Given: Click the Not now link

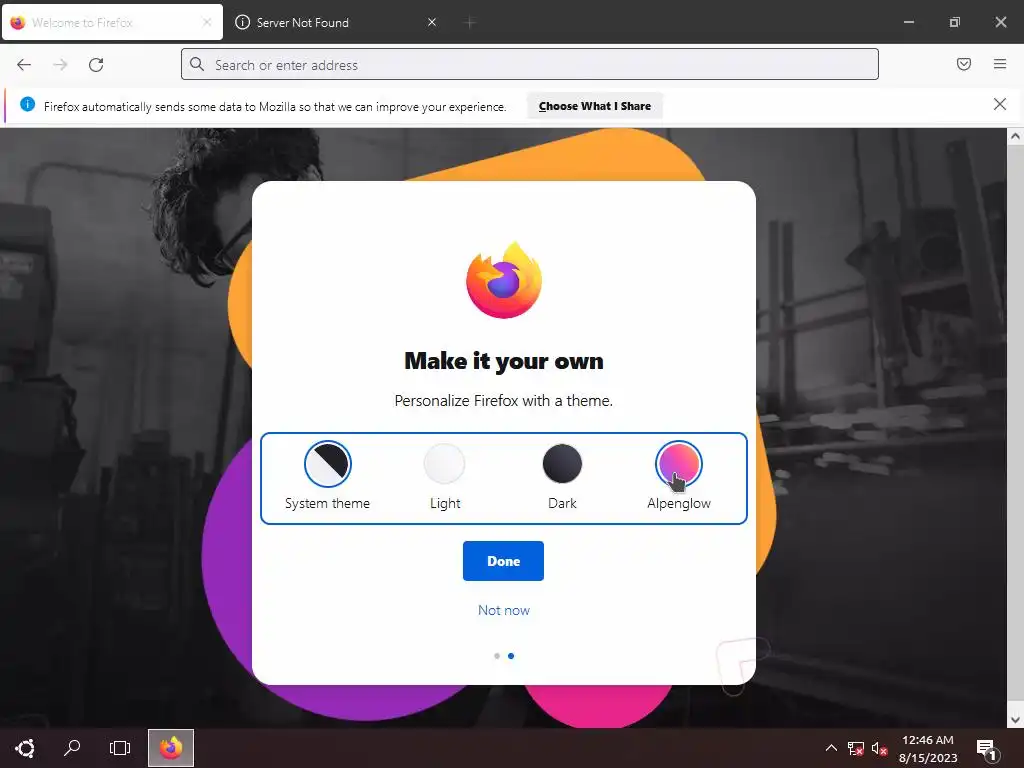Looking at the screenshot, I should point(504,610).
